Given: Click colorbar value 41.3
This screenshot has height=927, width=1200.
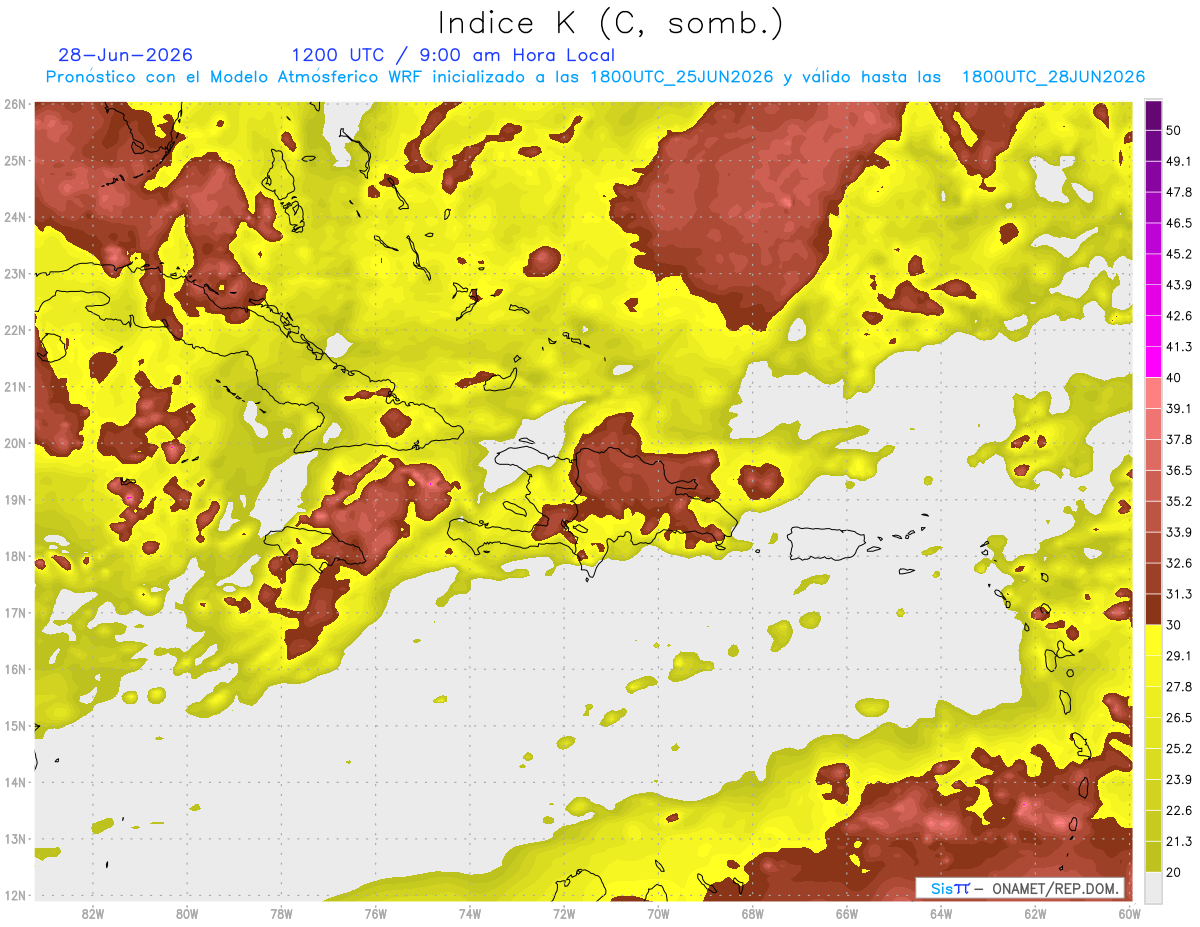Looking at the screenshot, I should tap(1180, 347).
